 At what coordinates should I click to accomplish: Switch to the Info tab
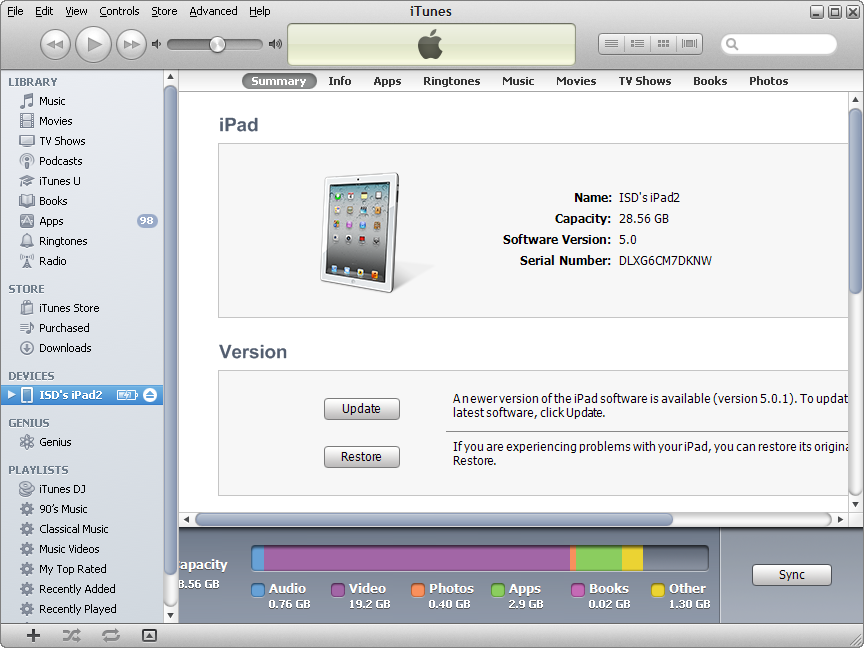339,81
